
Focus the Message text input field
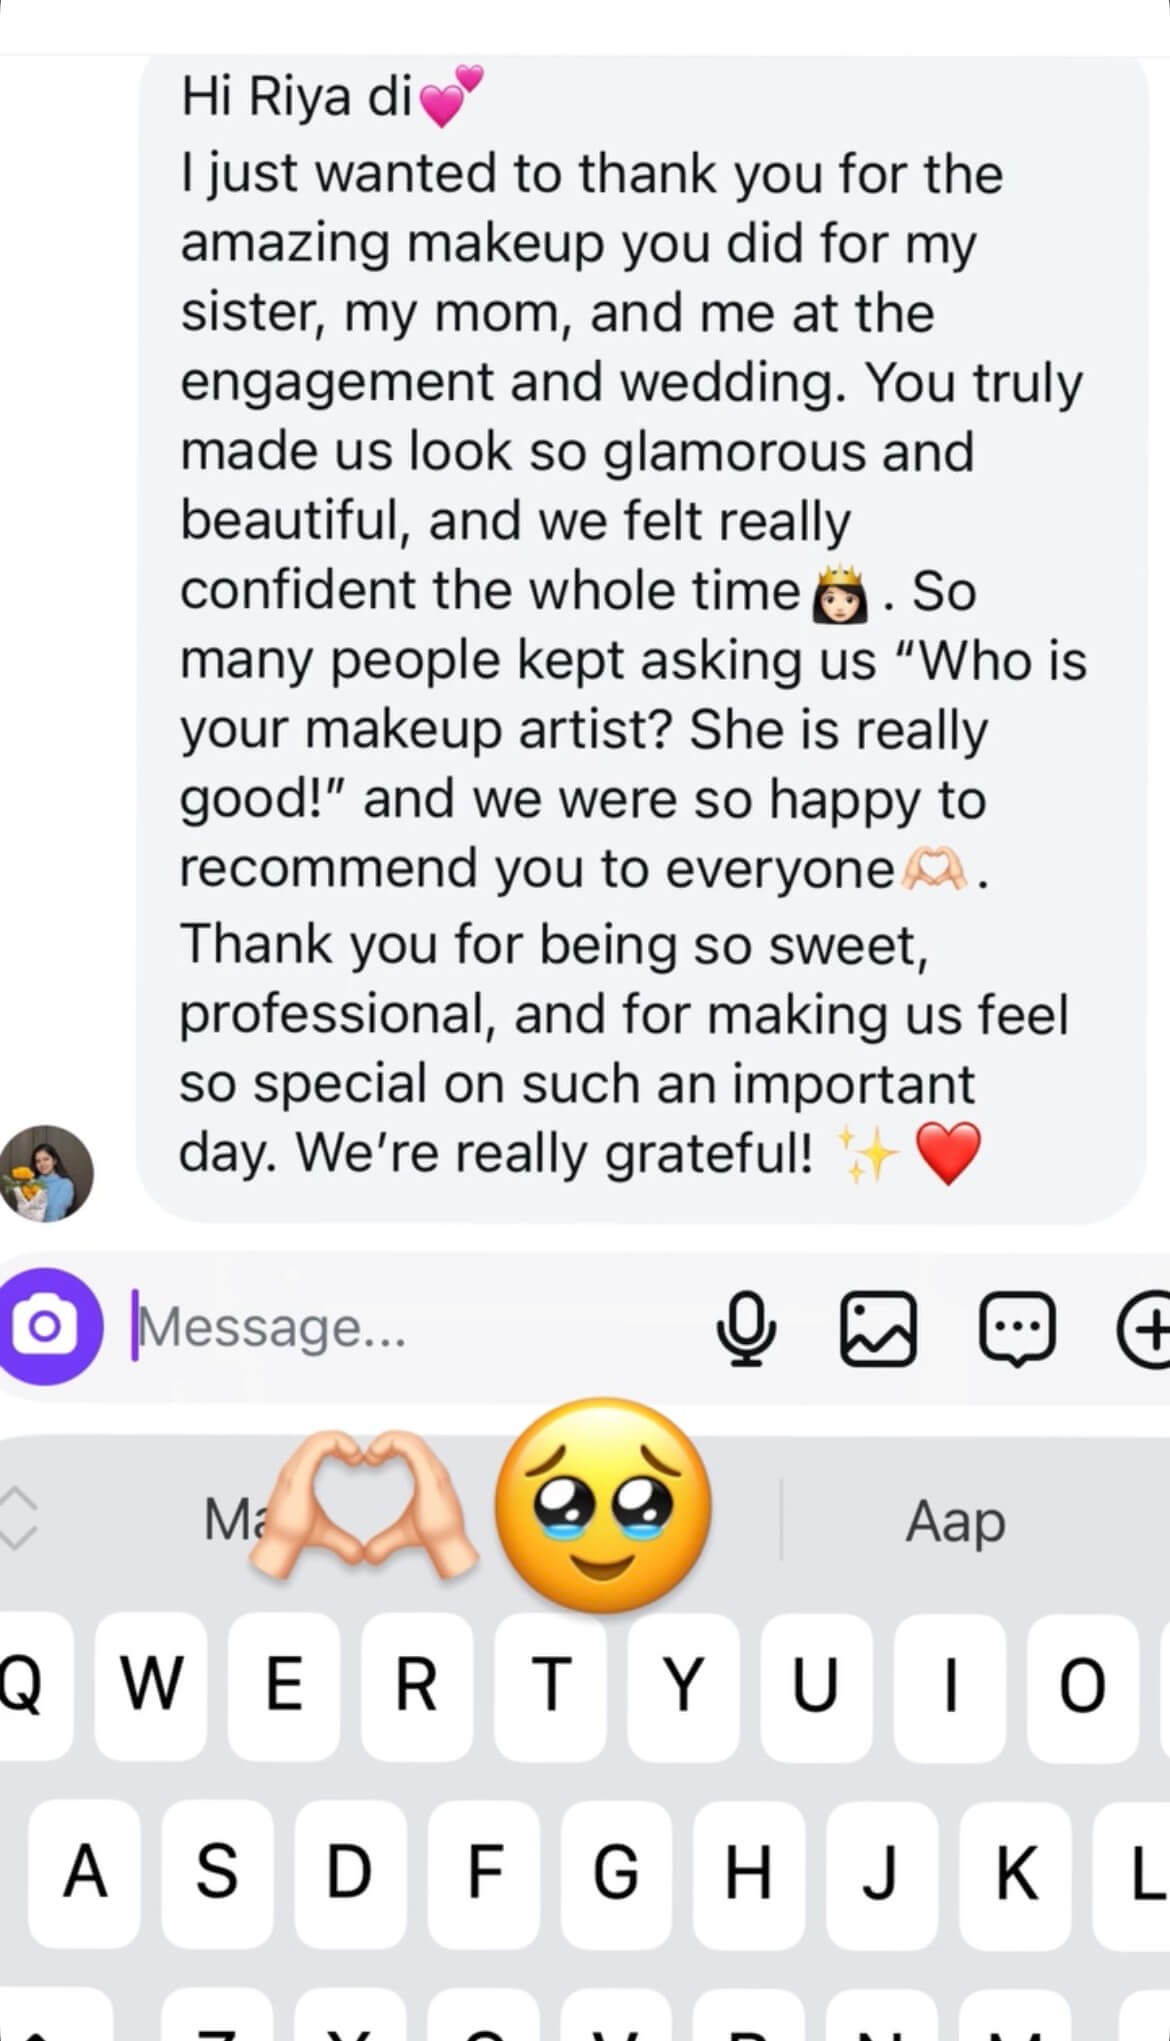coord(400,1328)
